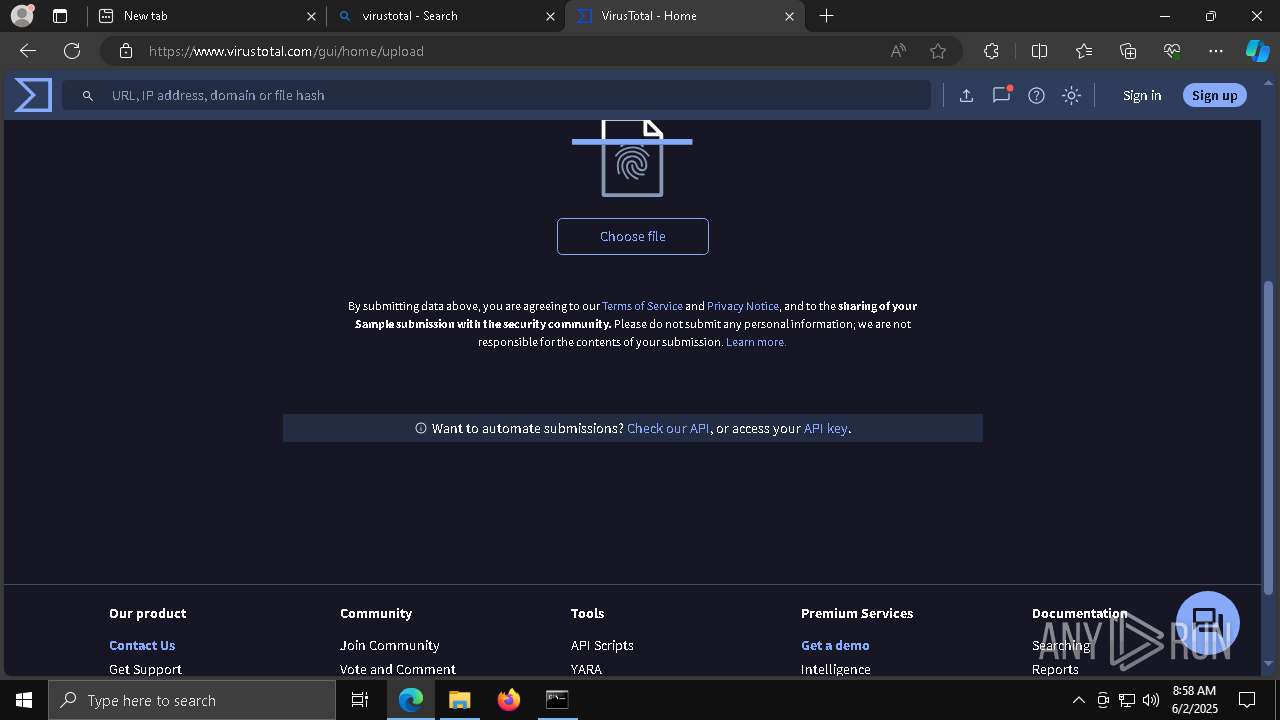Viewport: 1280px width, 720px height.
Task: Click the browser profile avatar icon
Action: coord(21,16)
